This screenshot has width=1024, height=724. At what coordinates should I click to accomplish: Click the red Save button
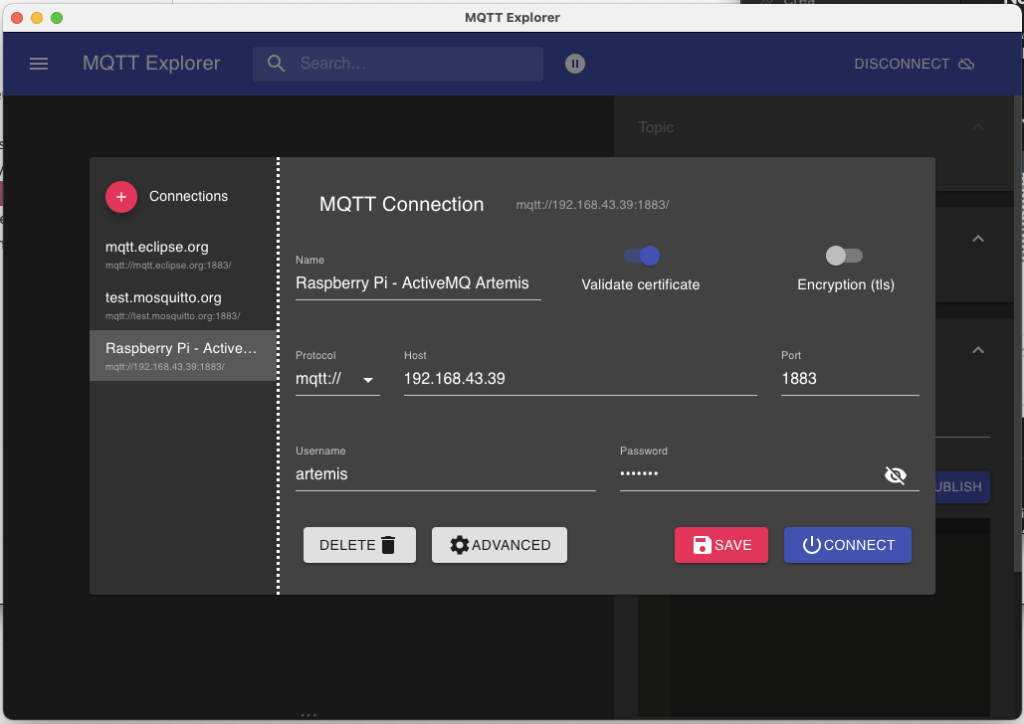721,545
